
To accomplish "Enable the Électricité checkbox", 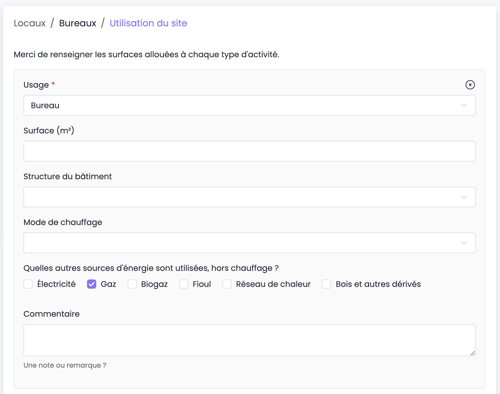I will (x=28, y=284).
